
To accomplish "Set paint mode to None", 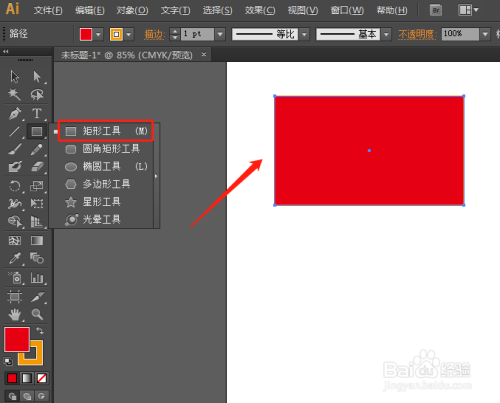I will (42, 378).
